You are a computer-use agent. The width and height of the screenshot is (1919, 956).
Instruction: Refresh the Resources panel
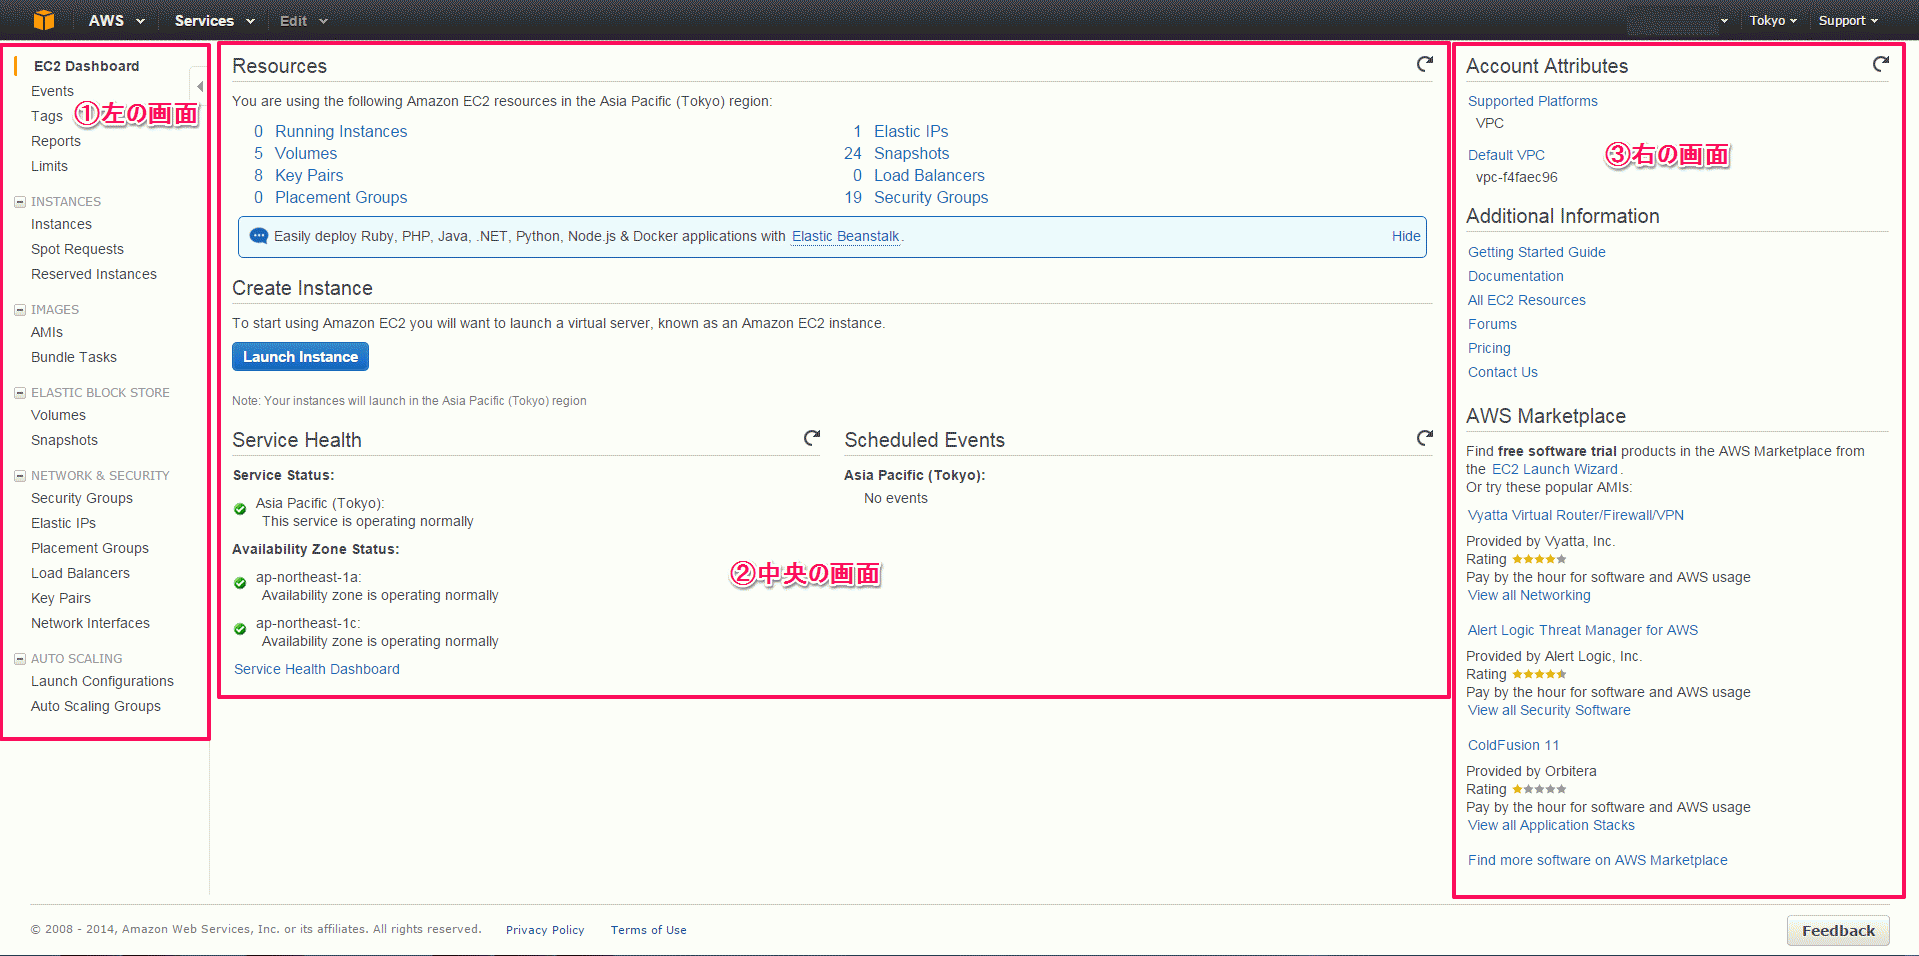[1425, 64]
